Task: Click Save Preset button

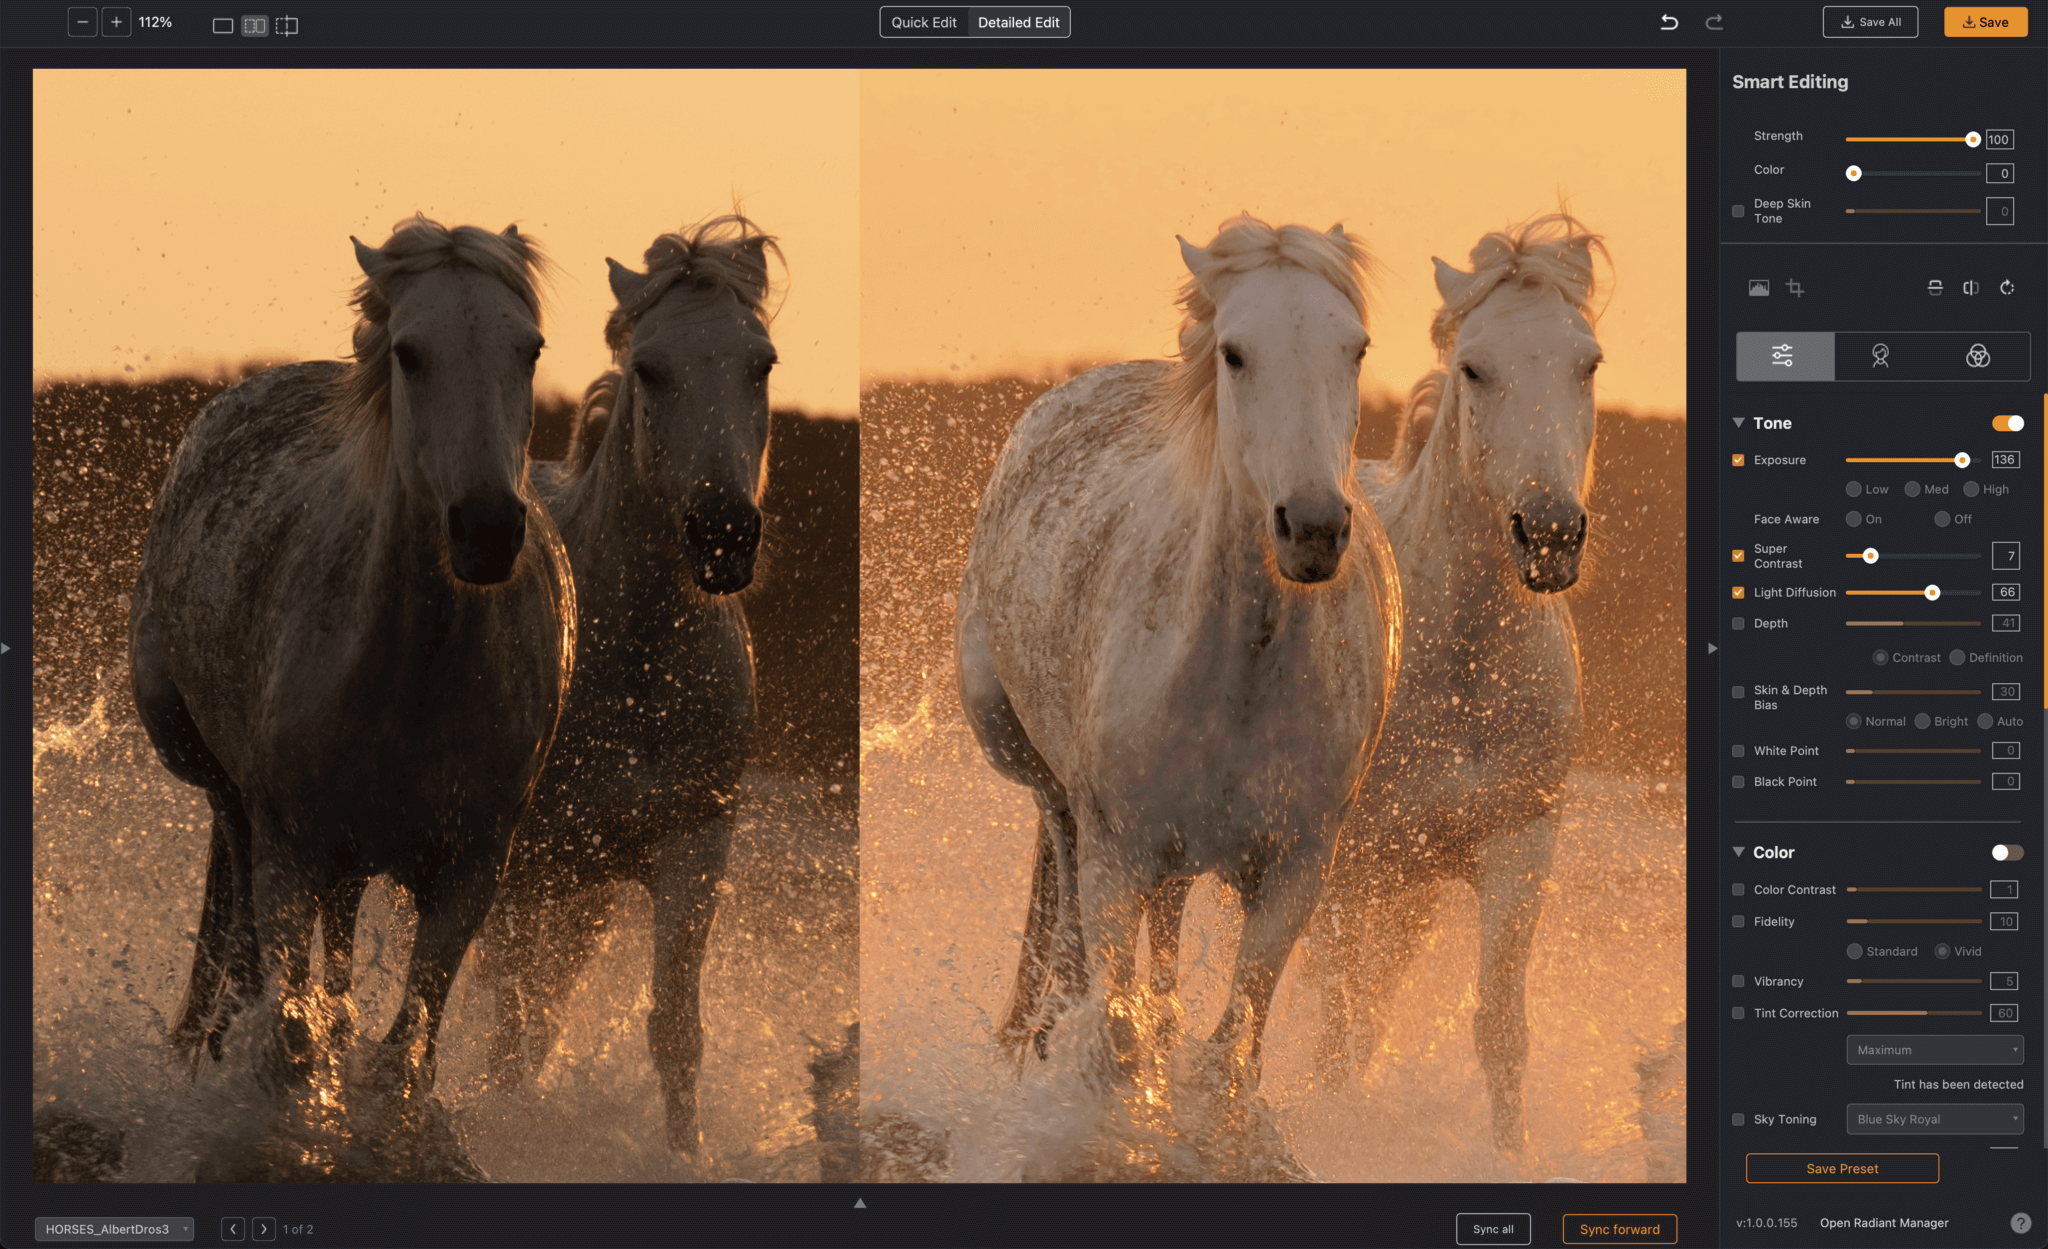Action: [1842, 1167]
